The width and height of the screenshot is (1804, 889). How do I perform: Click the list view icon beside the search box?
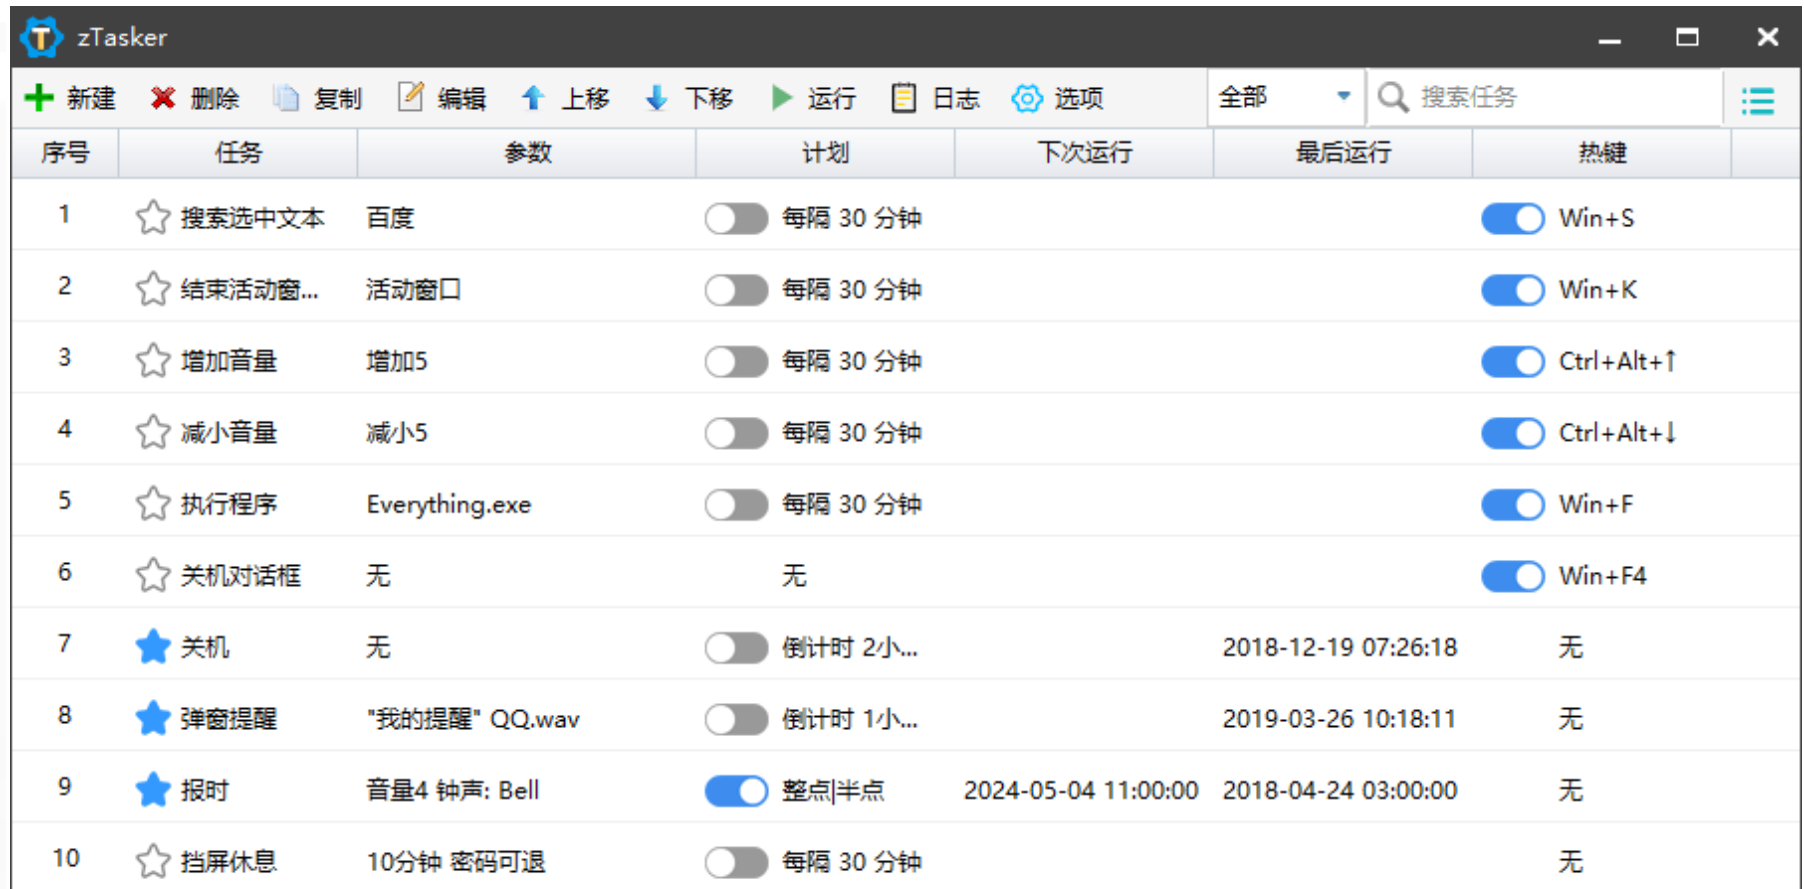[x=1758, y=100]
